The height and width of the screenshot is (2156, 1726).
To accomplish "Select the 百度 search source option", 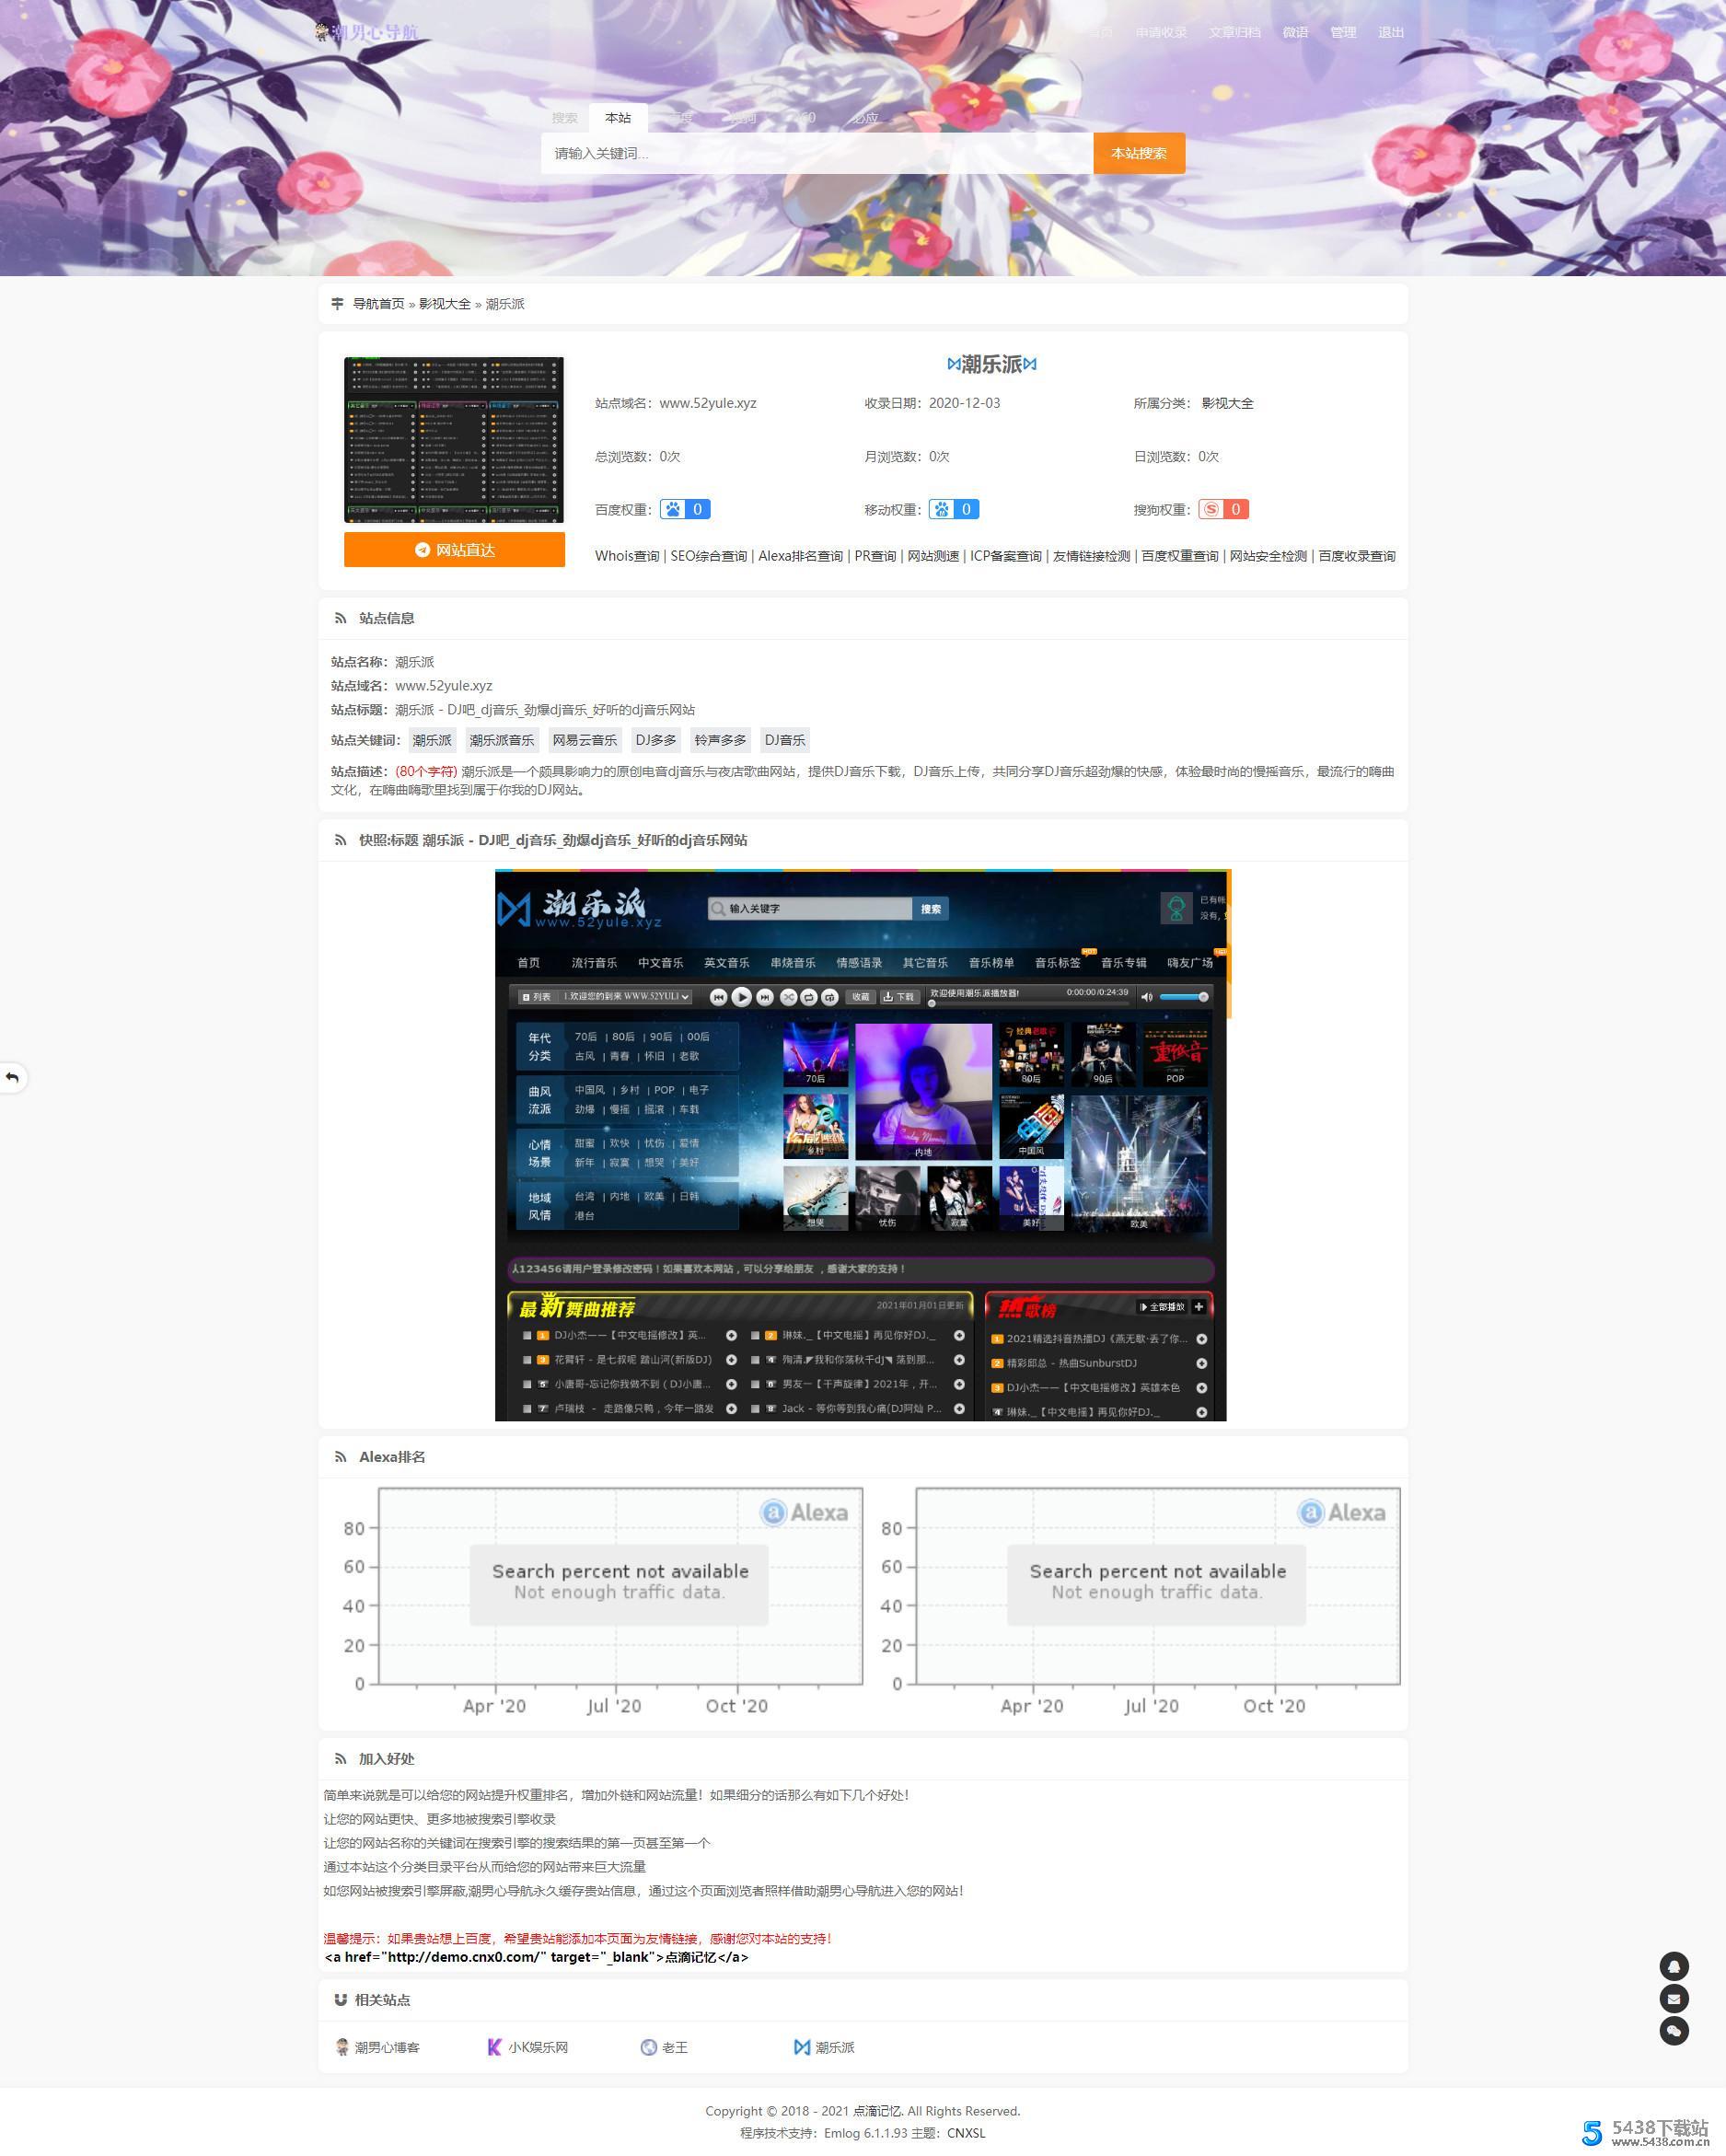I will click(680, 118).
